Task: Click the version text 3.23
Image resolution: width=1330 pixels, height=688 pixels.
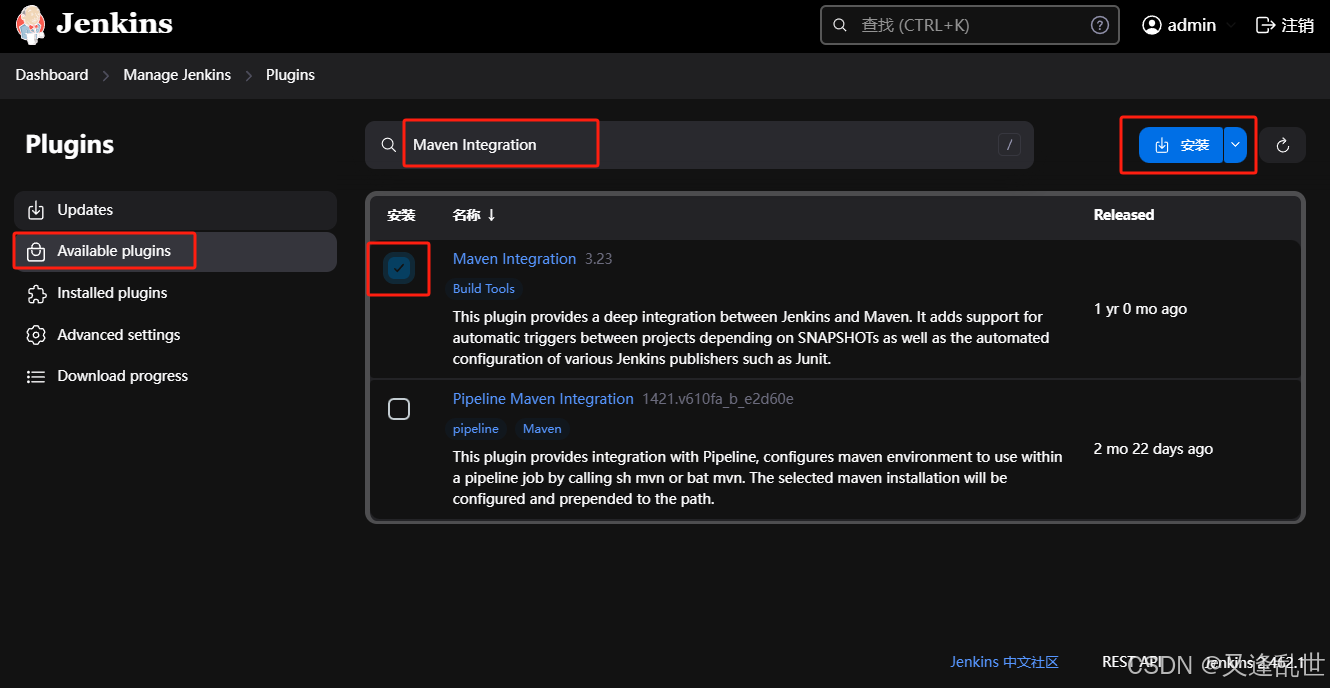Action: [598, 259]
